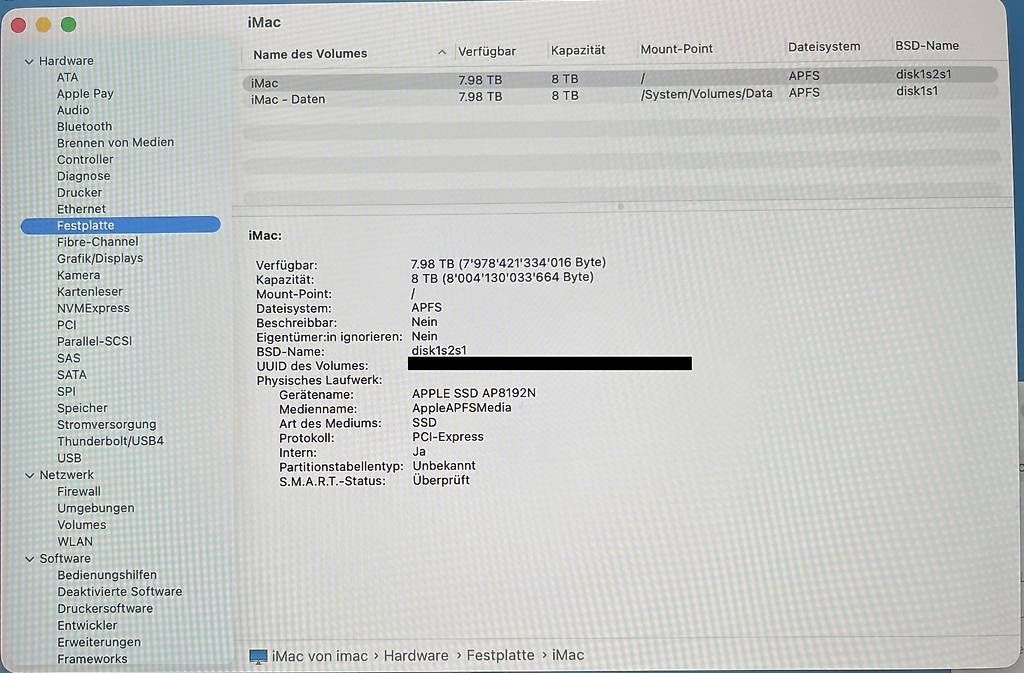Click Hardware in the path bar
This screenshot has height=673, width=1024.
pyautogui.click(x=416, y=655)
